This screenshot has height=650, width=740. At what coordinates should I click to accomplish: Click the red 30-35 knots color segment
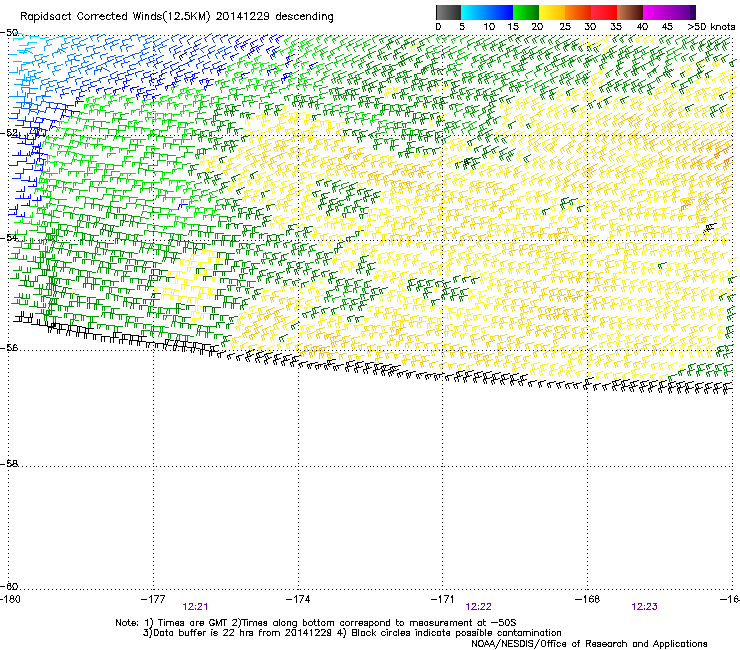tap(604, 12)
